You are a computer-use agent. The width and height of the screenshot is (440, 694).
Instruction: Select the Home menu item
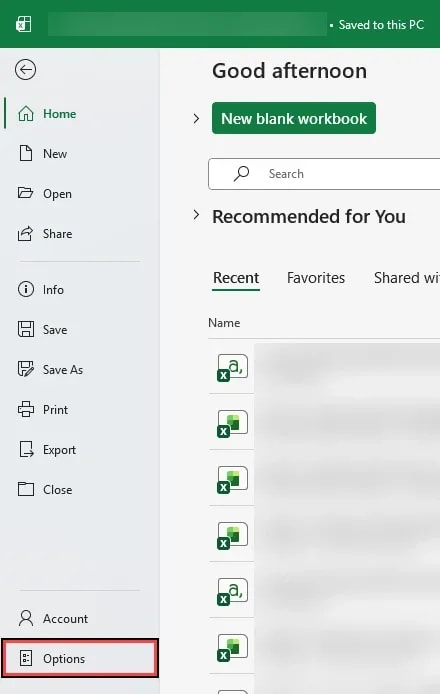[80, 114]
